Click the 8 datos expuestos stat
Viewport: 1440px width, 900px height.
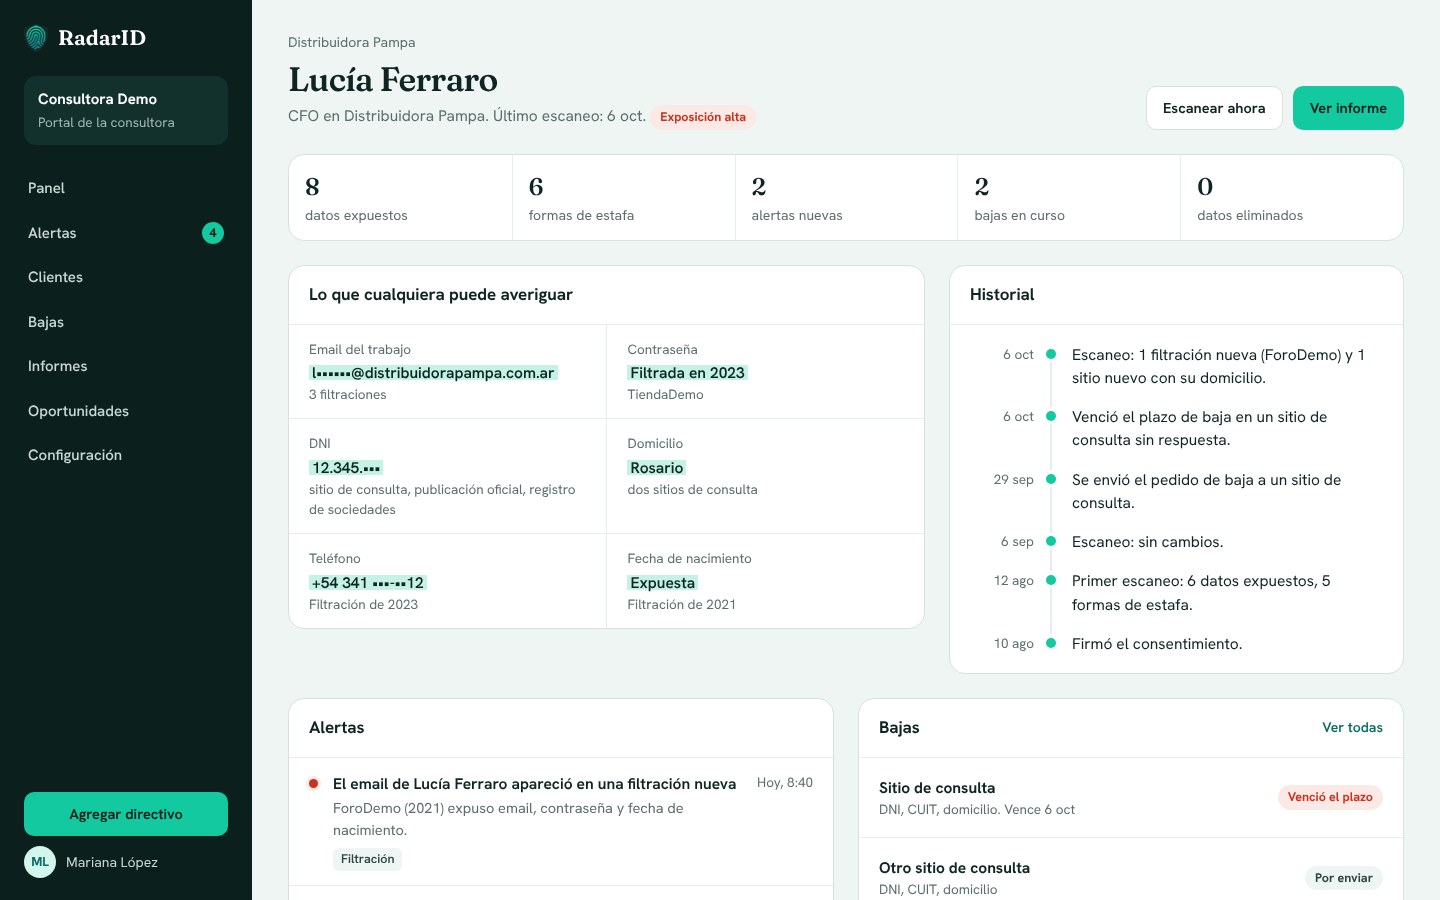(400, 198)
